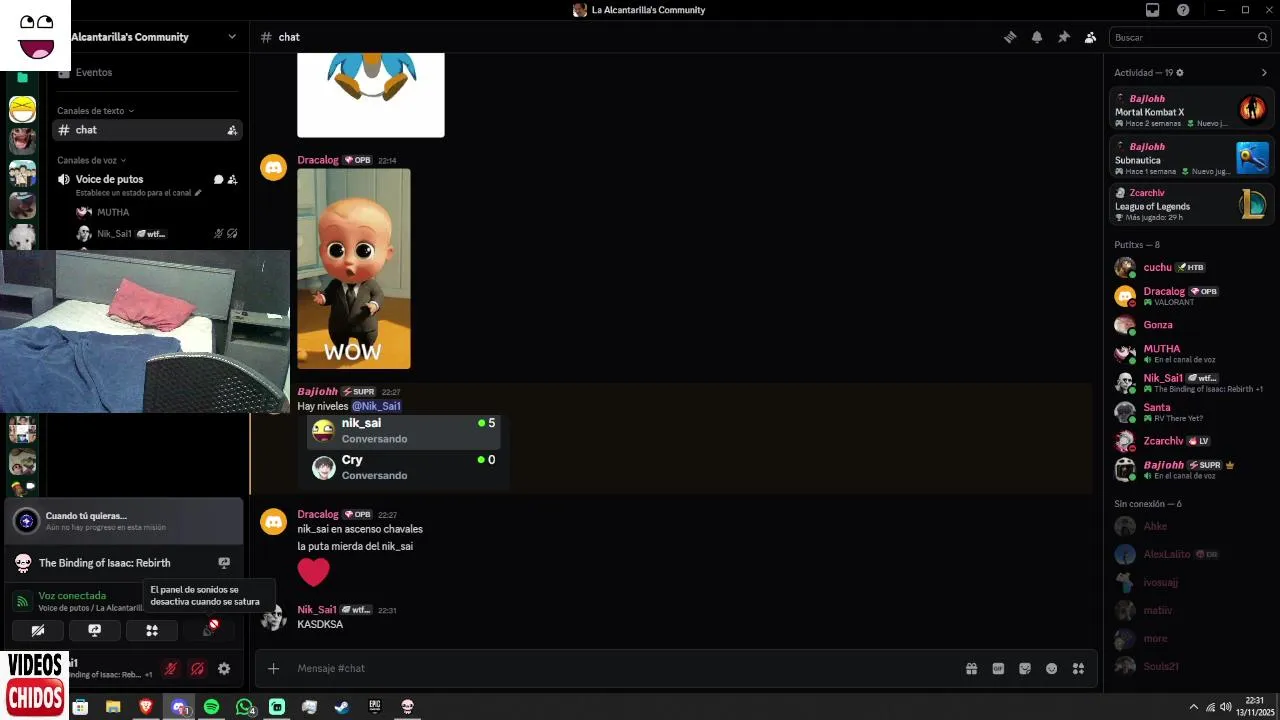The width and height of the screenshot is (1280, 720).
Task: Select Souls21 in the offline members
Action: 1191,666
